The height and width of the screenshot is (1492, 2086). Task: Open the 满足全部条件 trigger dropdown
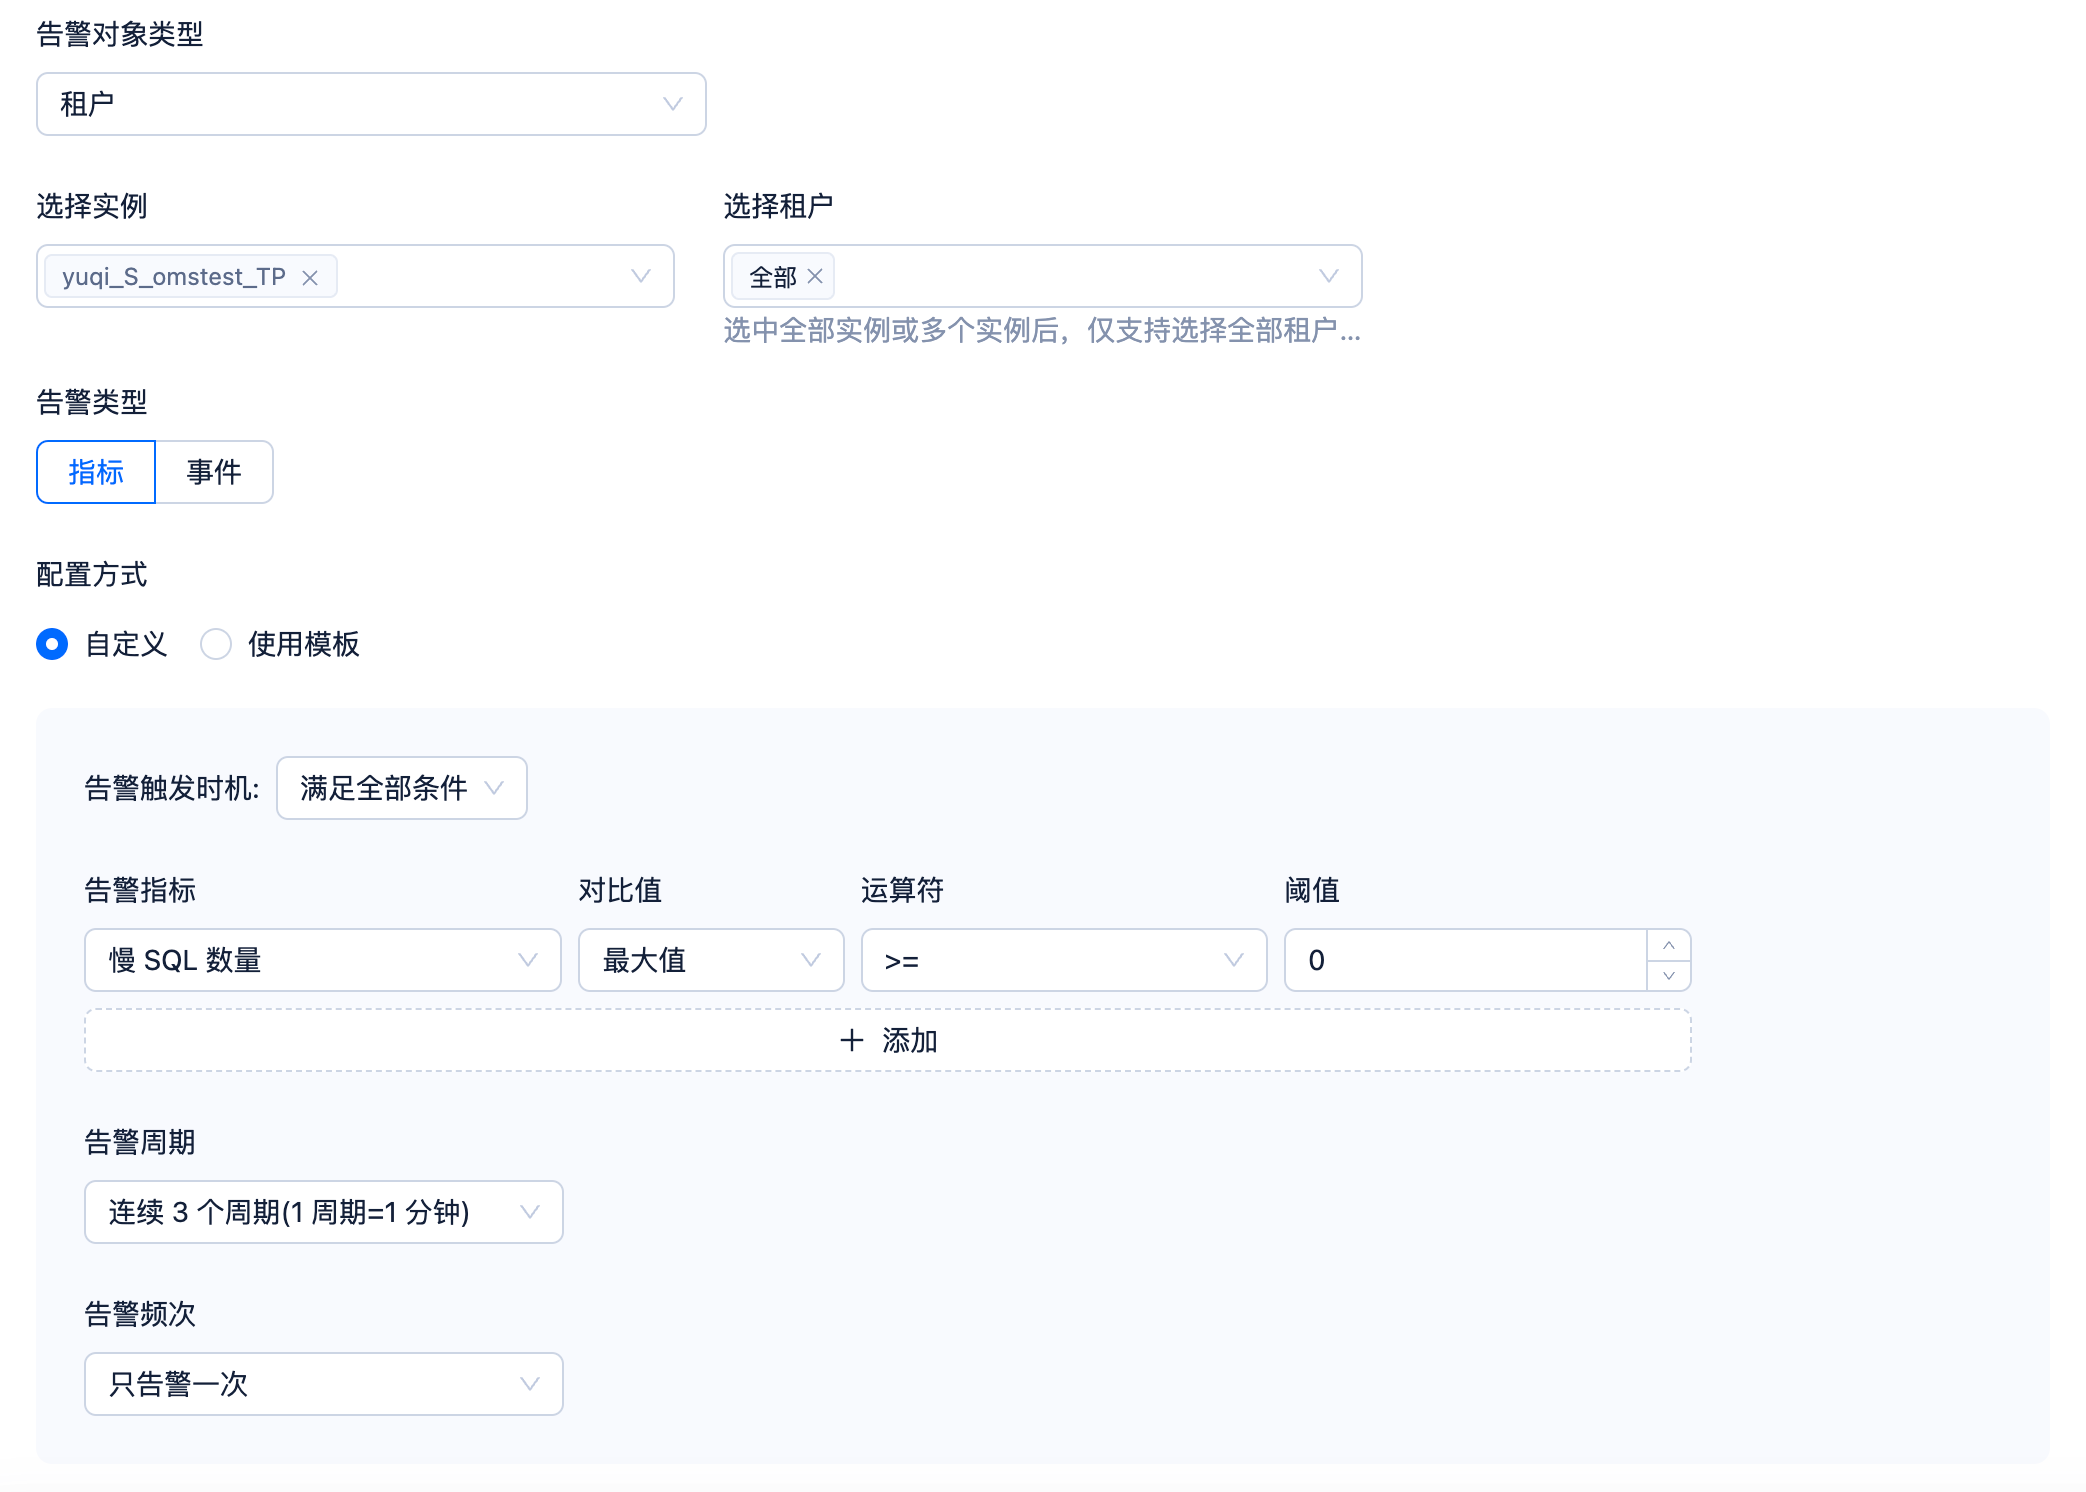pyautogui.click(x=401, y=788)
